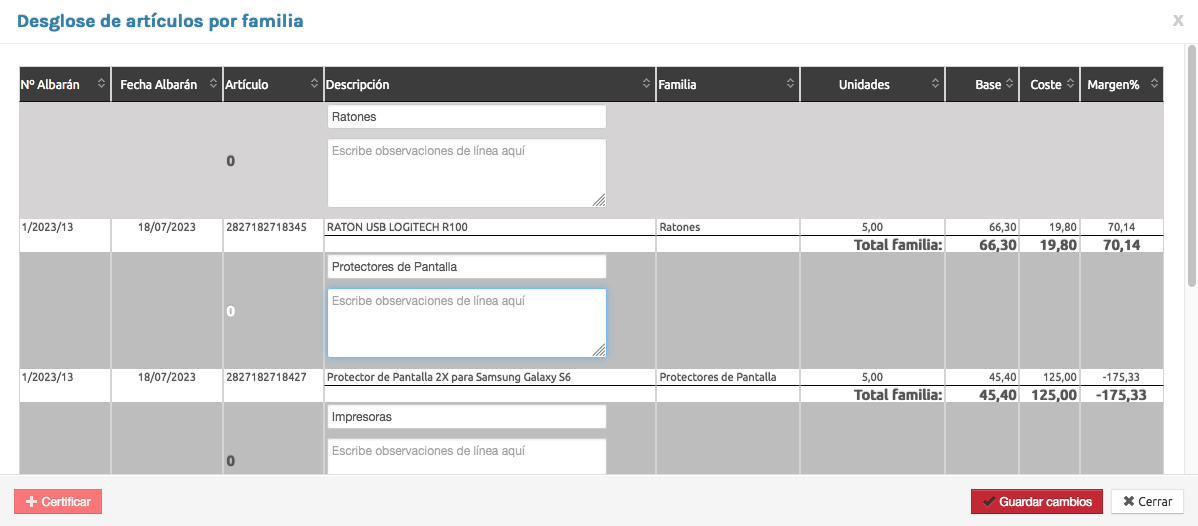1198x526 pixels.
Task: Click observations textarea under Impresoras
Action: [x=466, y=457]
